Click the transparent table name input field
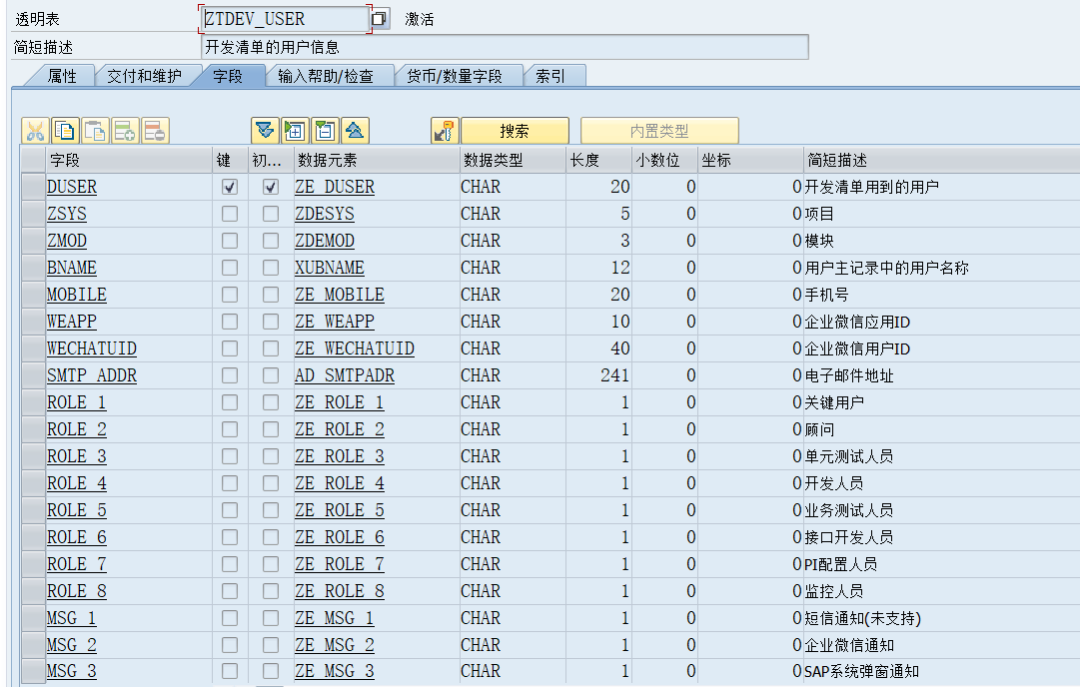1080x687 pixels. point(285,19)
